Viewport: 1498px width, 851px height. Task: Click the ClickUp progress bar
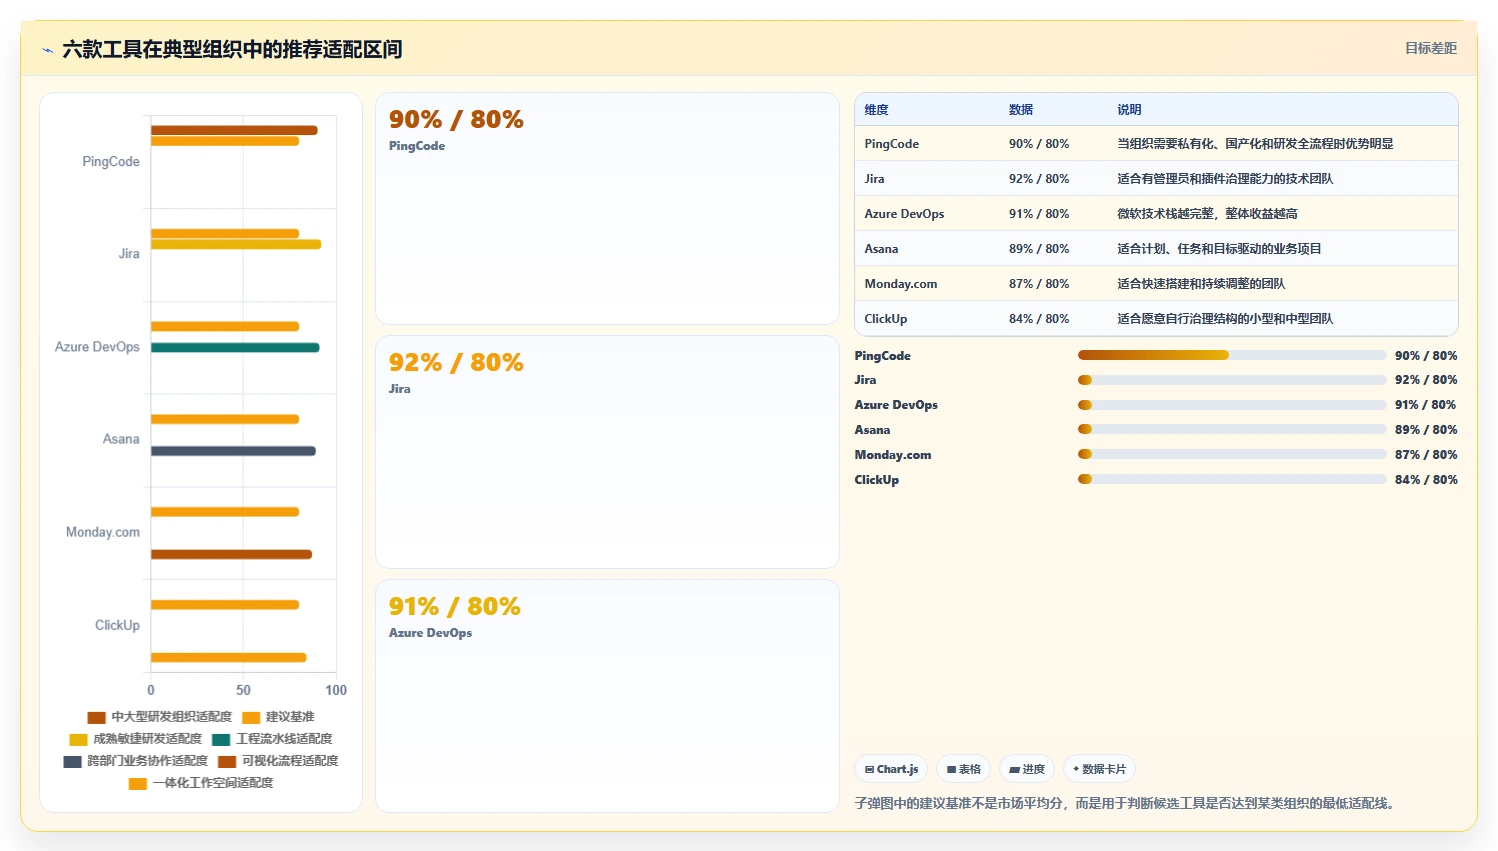[x=1232, y=480]
